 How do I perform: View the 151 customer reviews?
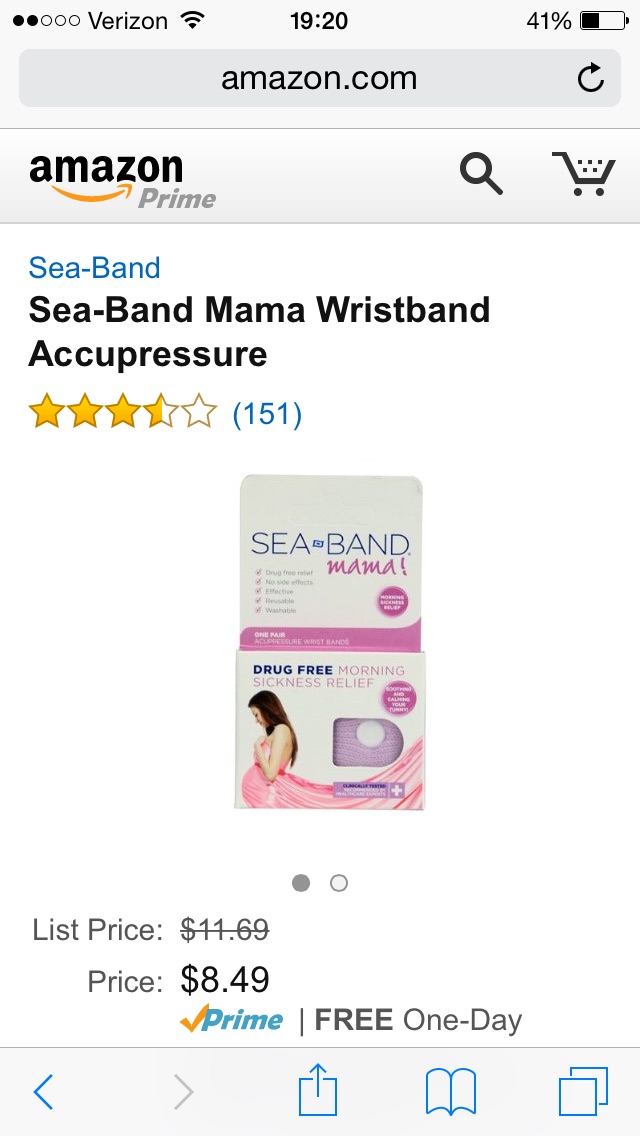pyautogui.click(x=267, y=414)
